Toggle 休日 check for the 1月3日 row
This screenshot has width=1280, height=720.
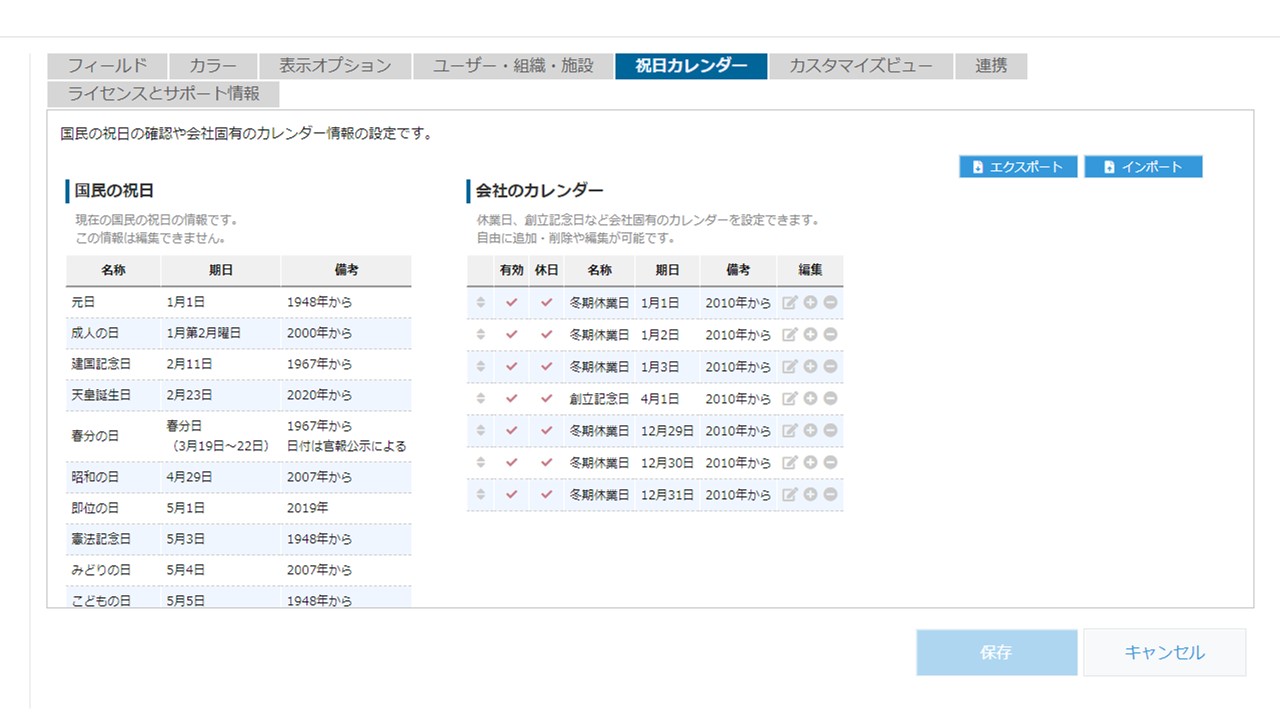point(546,367)
